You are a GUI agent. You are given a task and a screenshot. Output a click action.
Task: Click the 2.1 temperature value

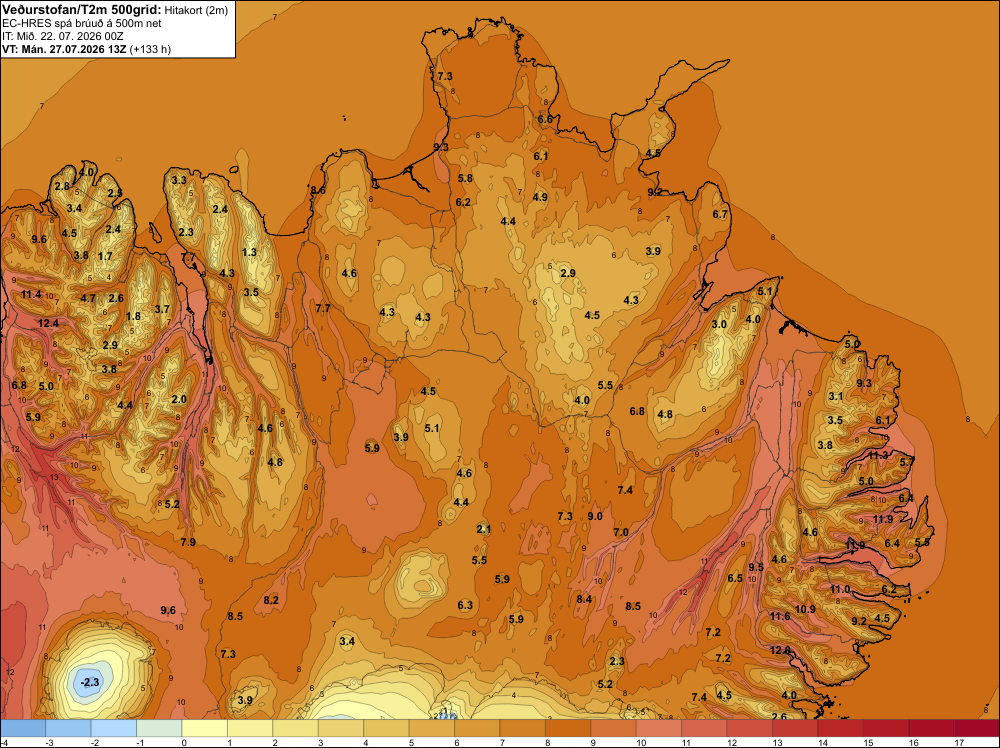tap(483, 529)
